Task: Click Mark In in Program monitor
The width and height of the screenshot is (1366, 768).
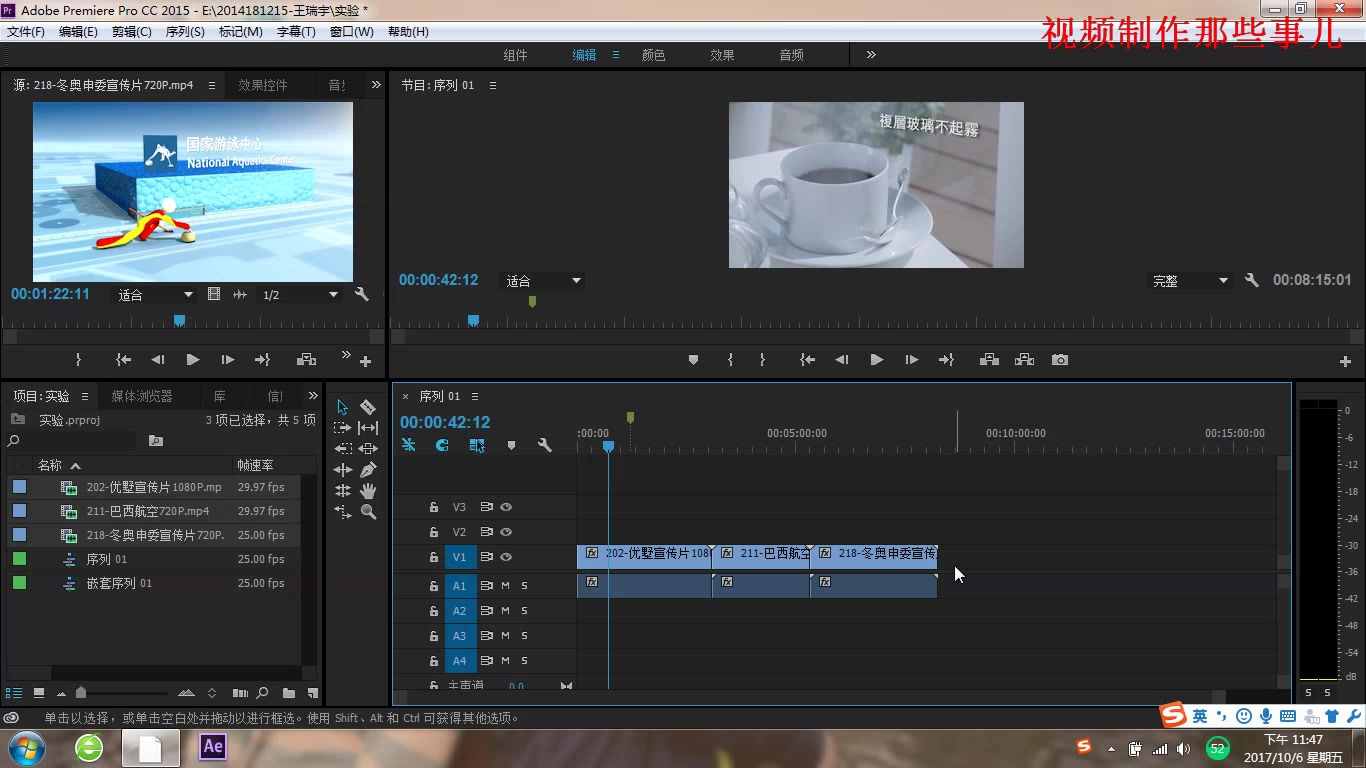Action: pyautogui.click(x=730, y=360)
